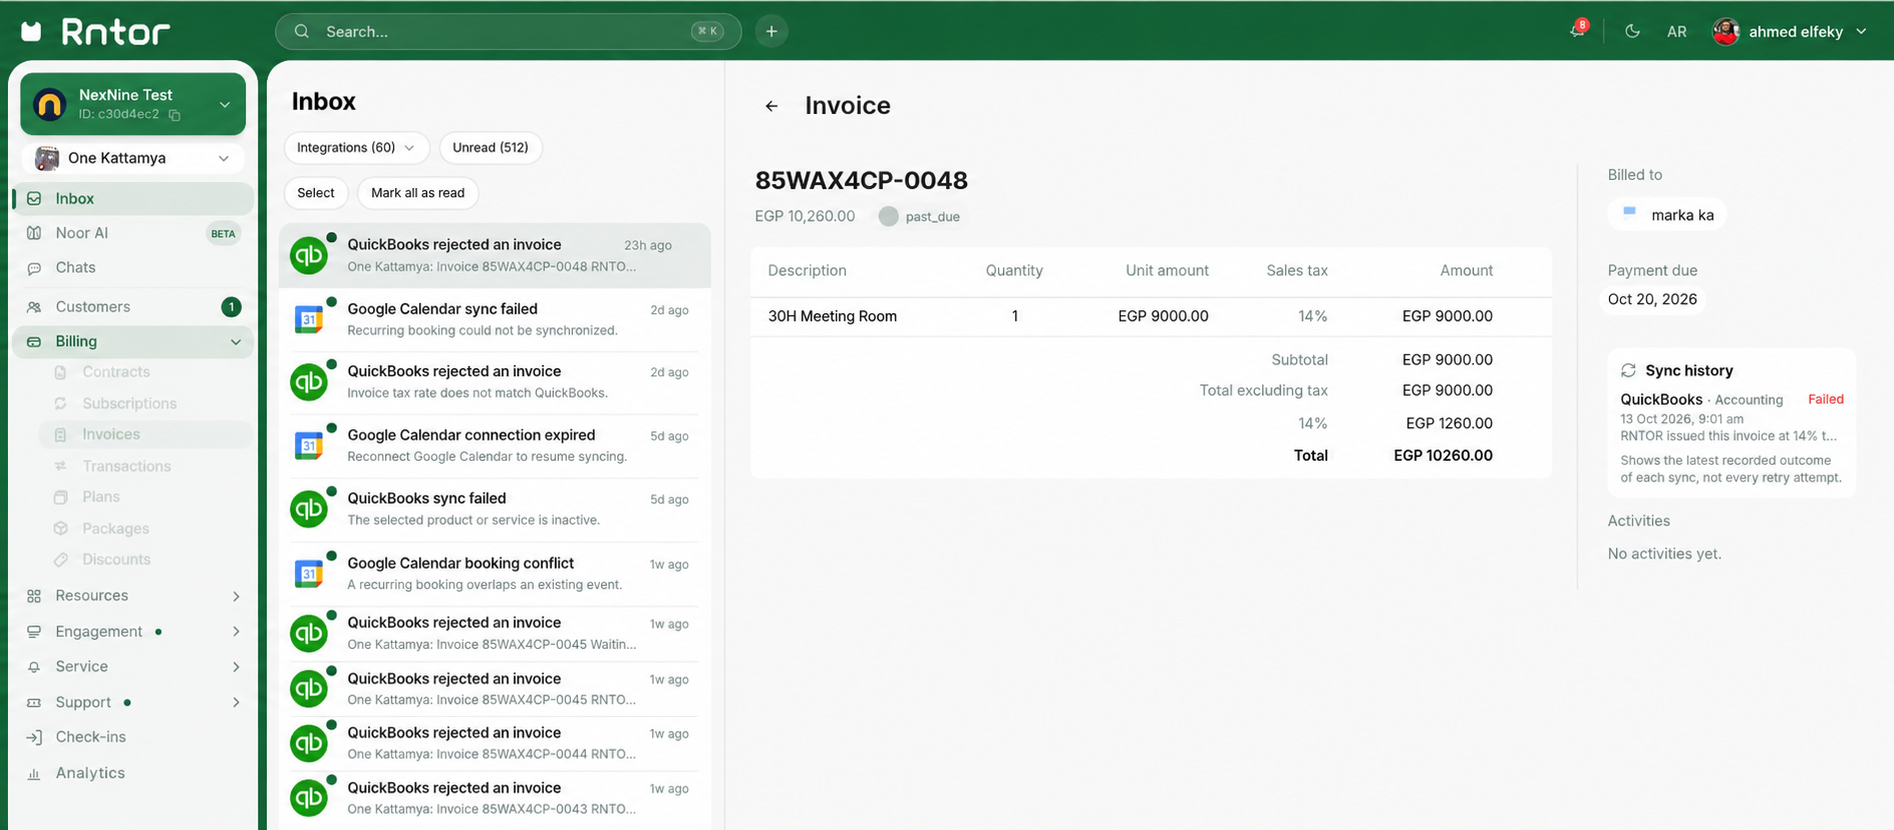Screen dimensions: 1894x830
Task: Open the 23h ago QuickBooks rejected invoice
Action: pyautogui.click(x=495, y=255)
